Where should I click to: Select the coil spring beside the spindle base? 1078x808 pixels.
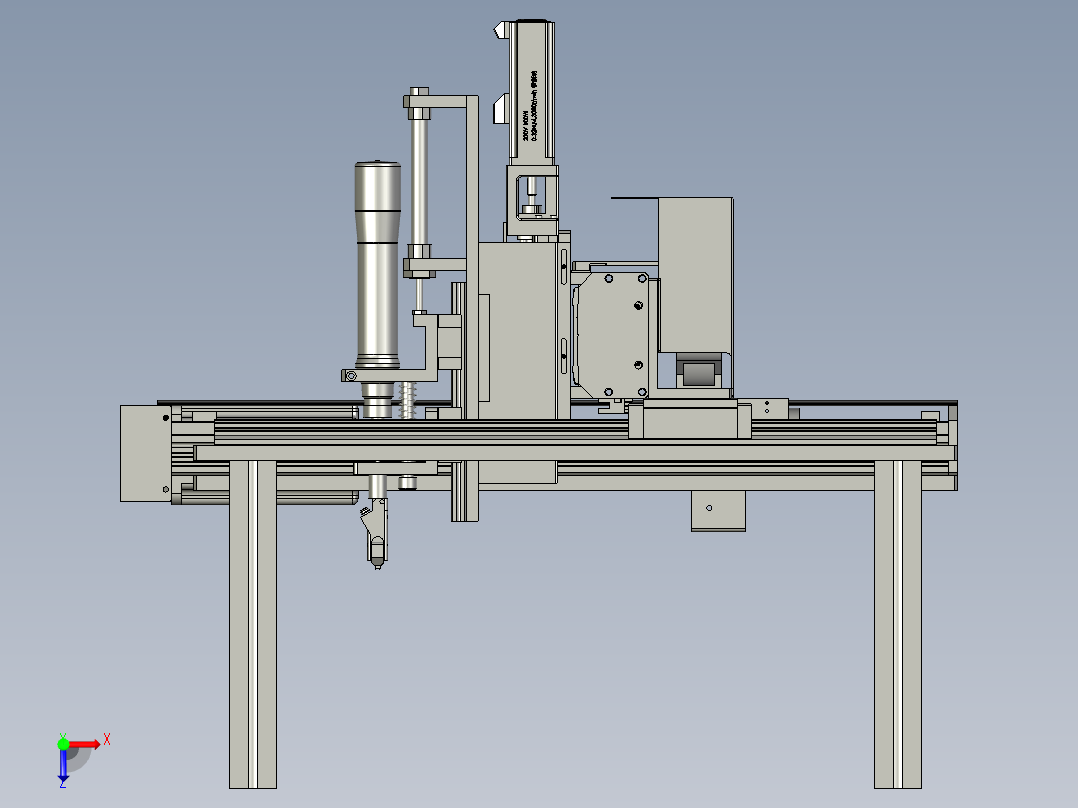(x=408, y=400)
